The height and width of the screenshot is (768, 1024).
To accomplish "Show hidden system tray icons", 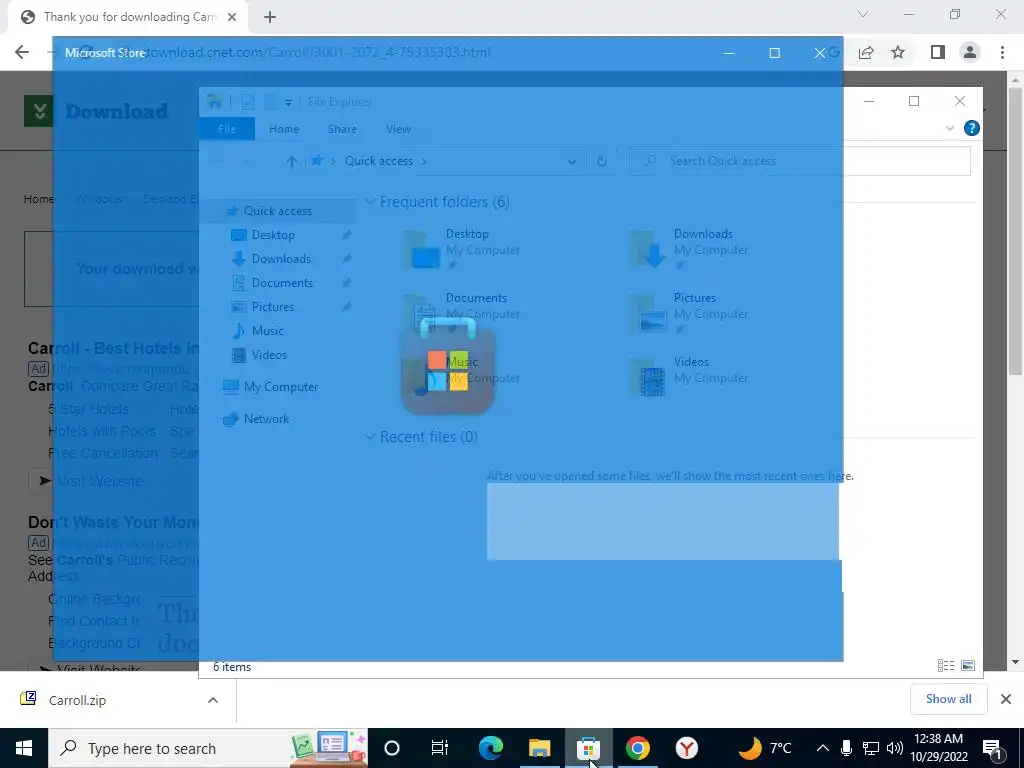I will (823, 748).
